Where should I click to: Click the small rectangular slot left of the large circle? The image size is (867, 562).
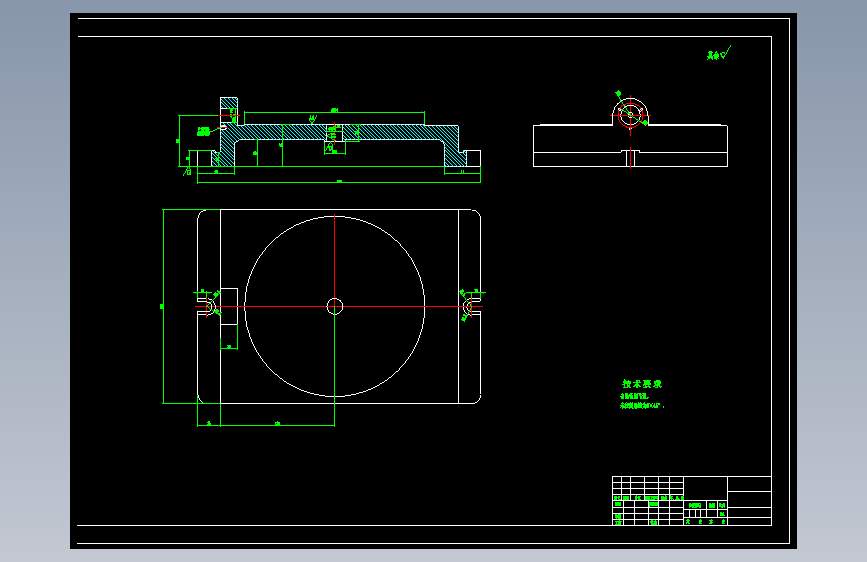(x=229, y=306)
